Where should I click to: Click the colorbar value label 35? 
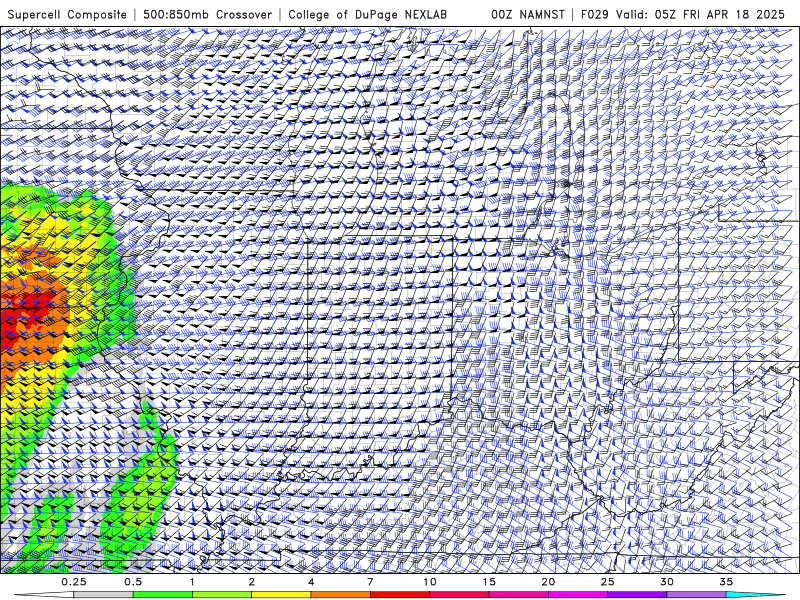726,582
